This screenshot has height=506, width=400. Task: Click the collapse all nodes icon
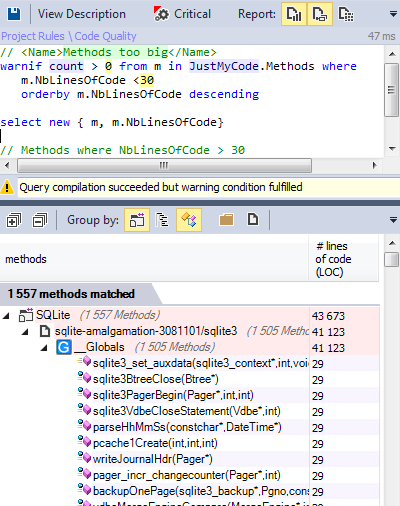pos(40,220)
